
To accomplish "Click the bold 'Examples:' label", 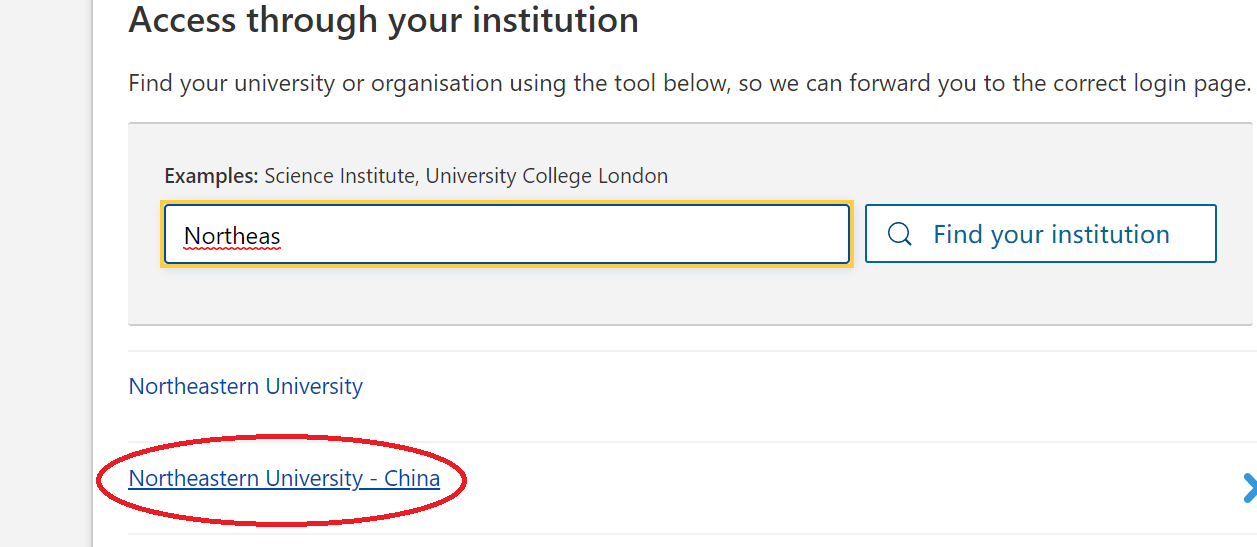I will 211,176.
